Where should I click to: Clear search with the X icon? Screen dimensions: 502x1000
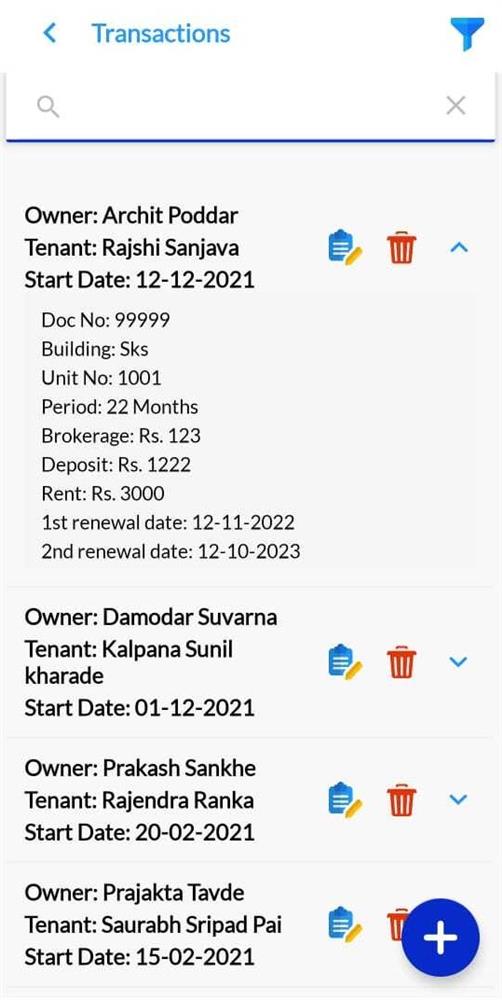pos(455,106)
